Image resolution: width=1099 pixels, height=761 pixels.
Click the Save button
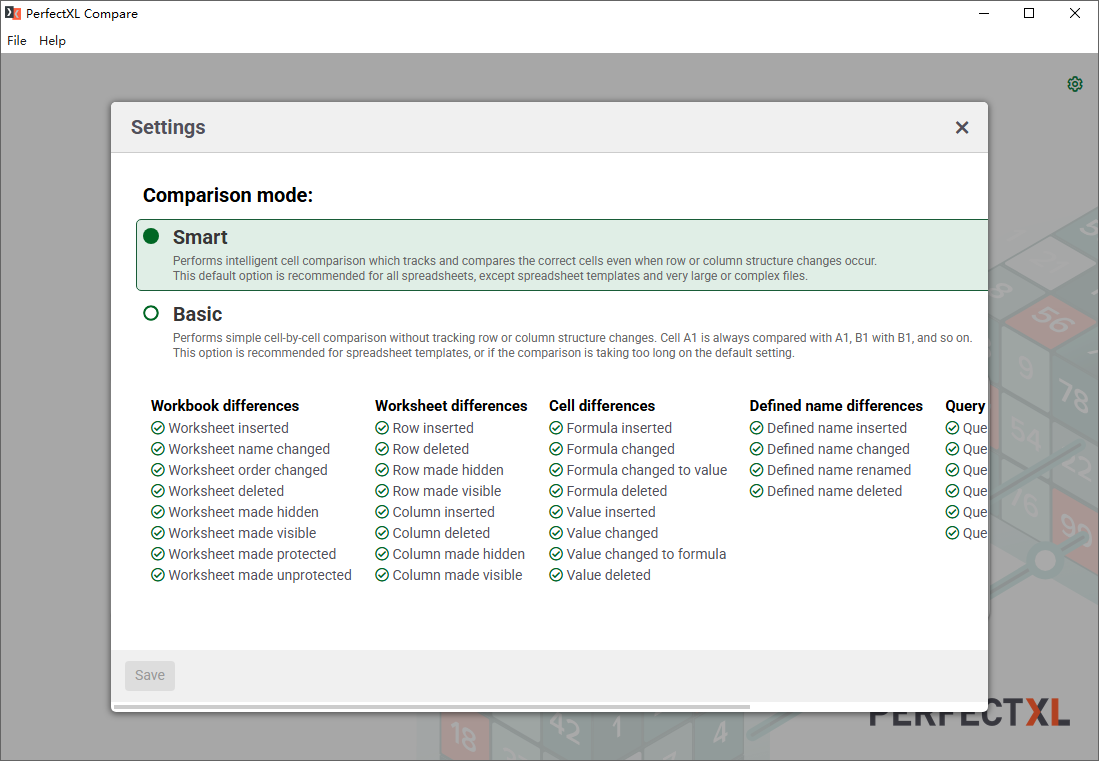[150, 676]
